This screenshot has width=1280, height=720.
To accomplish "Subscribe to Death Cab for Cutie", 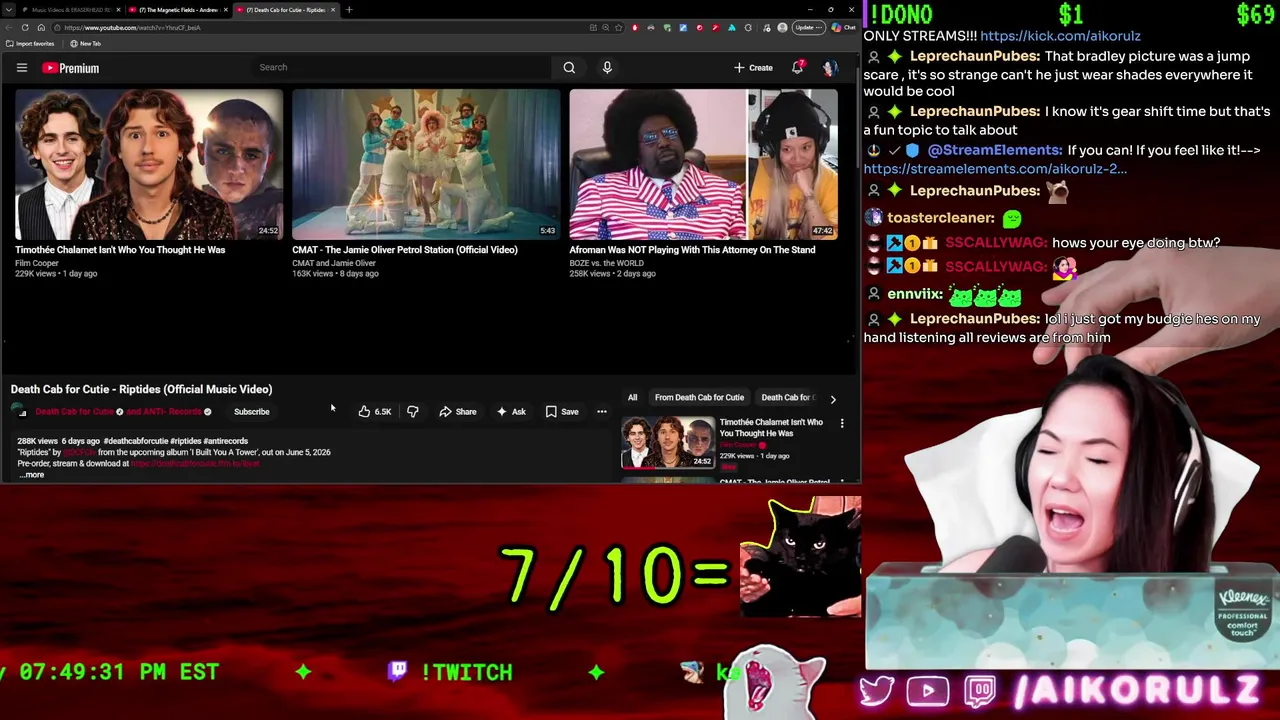I will (251, 411).
